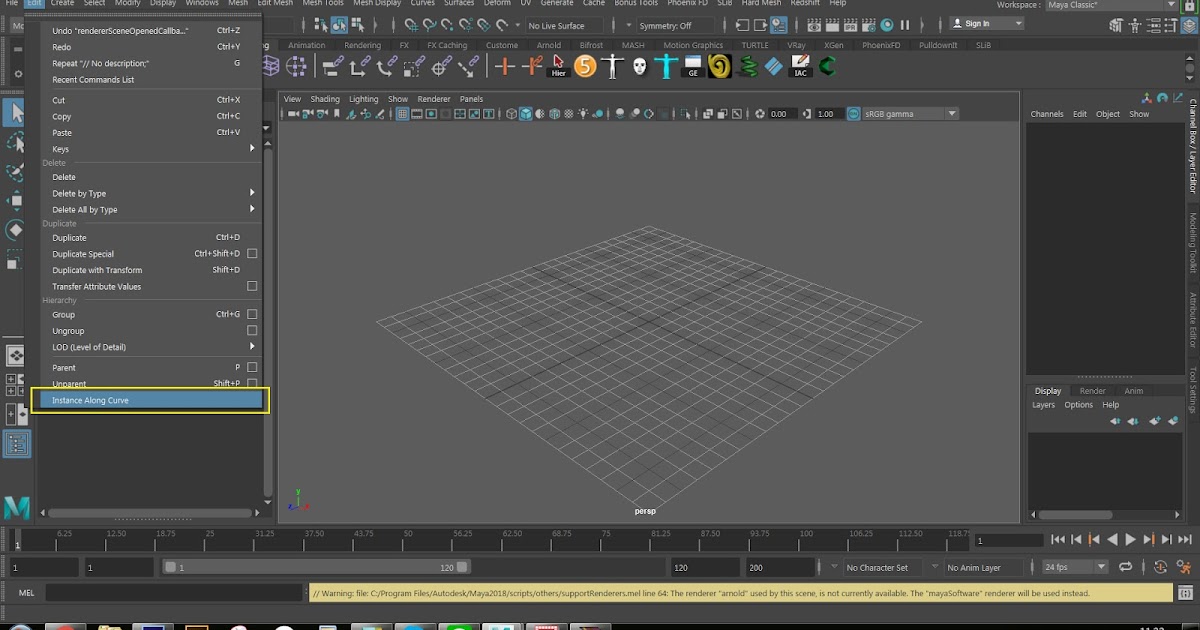Create a new empty display layer

(1155, 421)
